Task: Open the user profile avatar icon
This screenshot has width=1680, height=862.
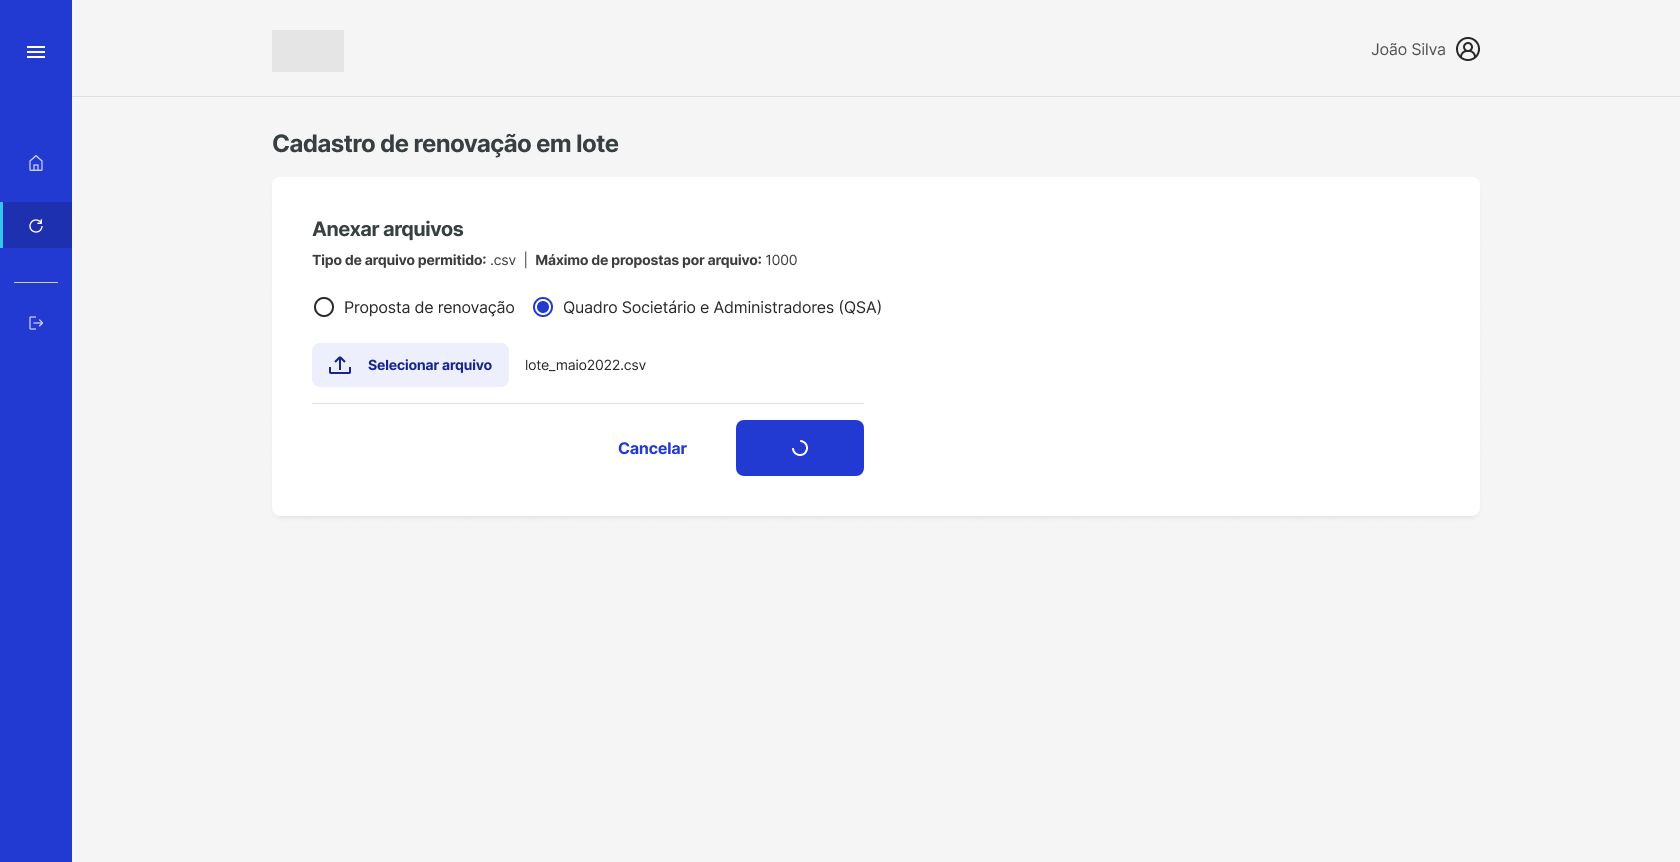Action: coord(1468,49)
